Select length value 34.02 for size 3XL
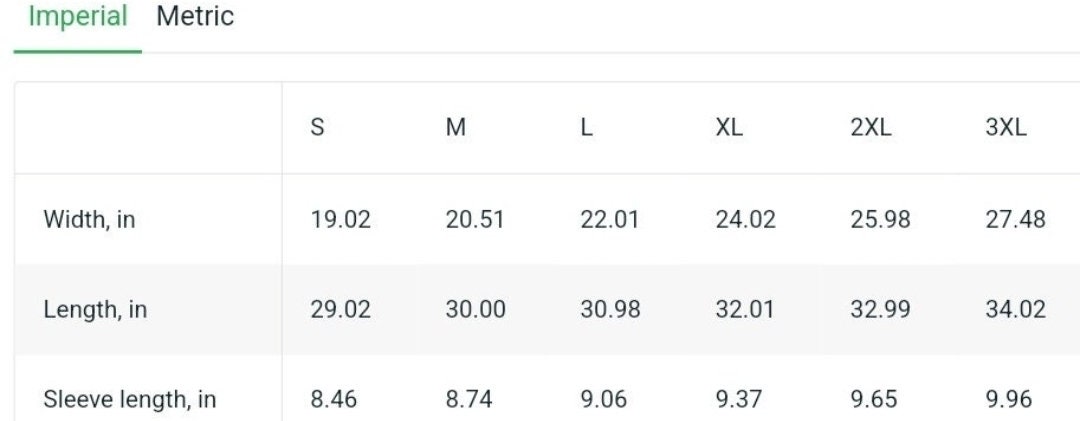1080x421 pixels. point(1015,309)
